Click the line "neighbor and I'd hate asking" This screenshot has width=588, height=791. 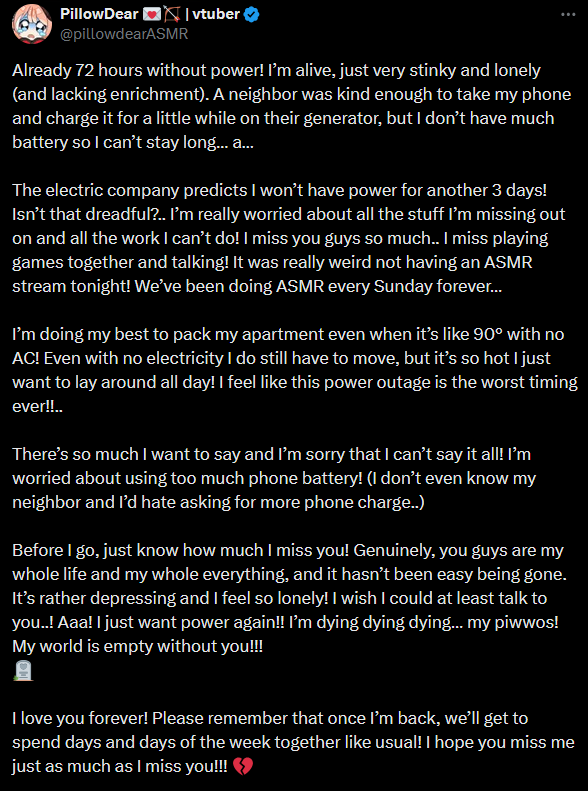pyautogui.click(x=218, y=502)
